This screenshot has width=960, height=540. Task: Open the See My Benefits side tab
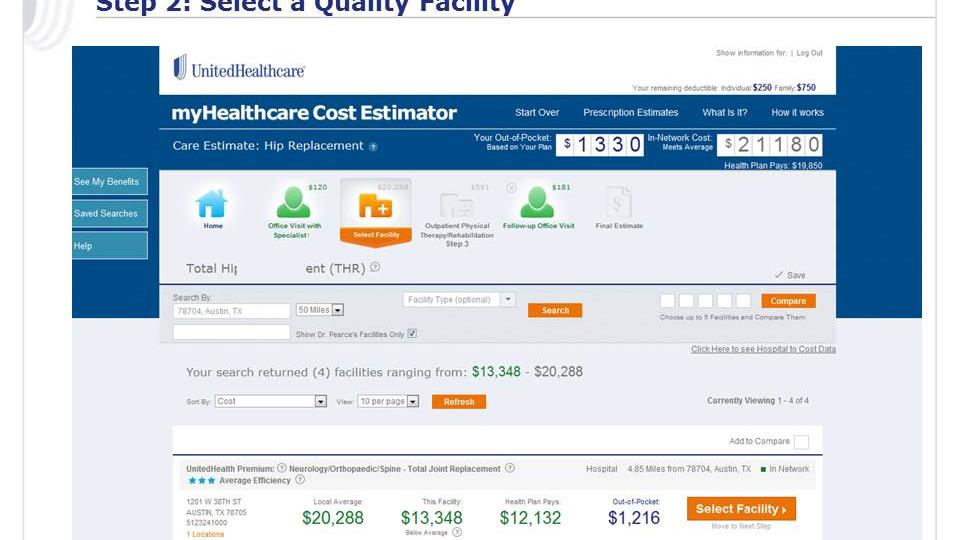110,181
